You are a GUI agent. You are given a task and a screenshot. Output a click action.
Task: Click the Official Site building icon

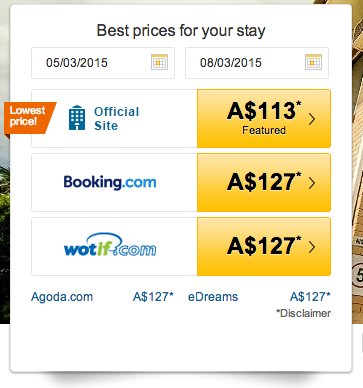pyautogui.click(x=77, y=118)
